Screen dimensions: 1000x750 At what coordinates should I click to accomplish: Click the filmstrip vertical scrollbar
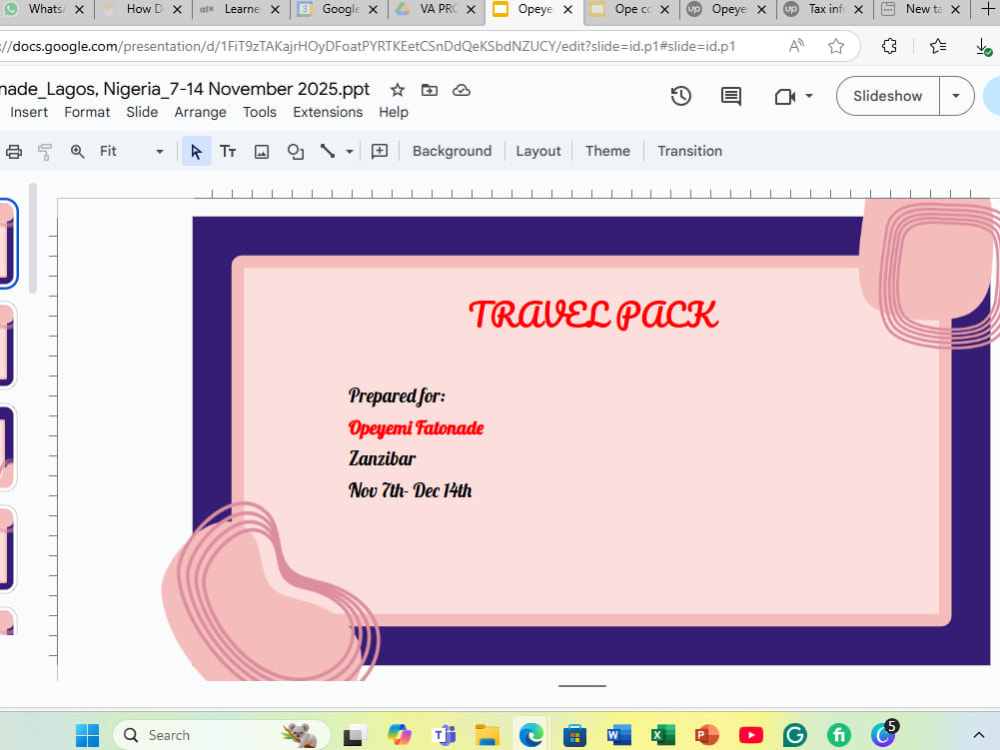click(x=33, y=239)
